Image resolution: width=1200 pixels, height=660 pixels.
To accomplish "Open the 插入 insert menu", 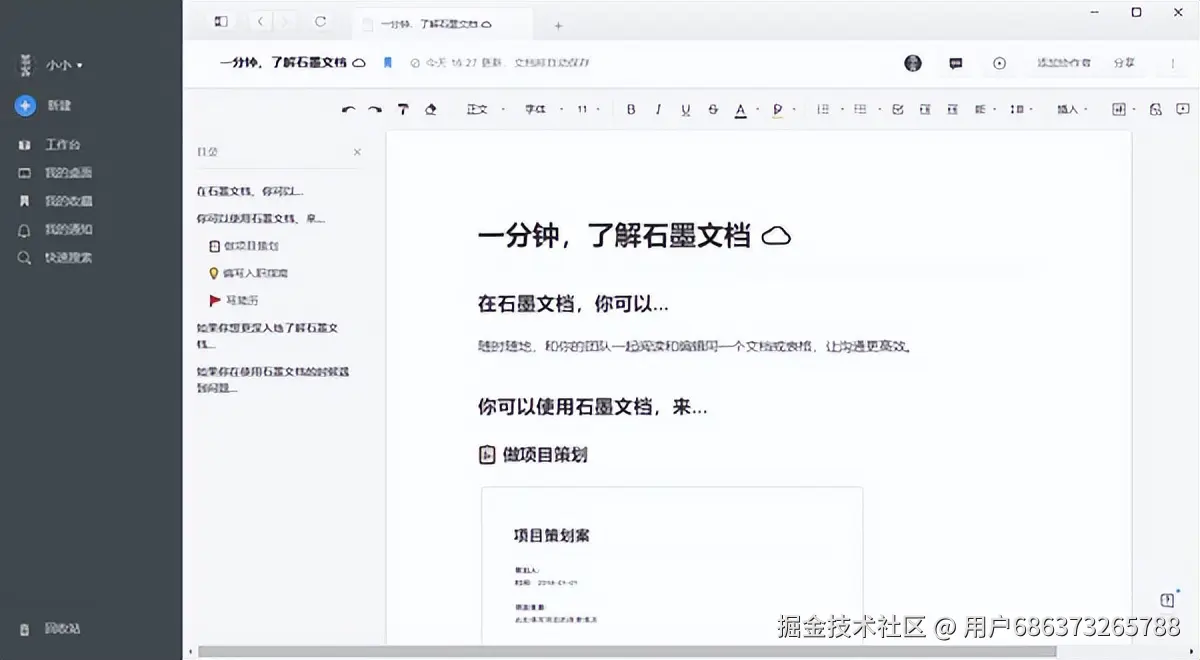I will (x=1072, y=109).
